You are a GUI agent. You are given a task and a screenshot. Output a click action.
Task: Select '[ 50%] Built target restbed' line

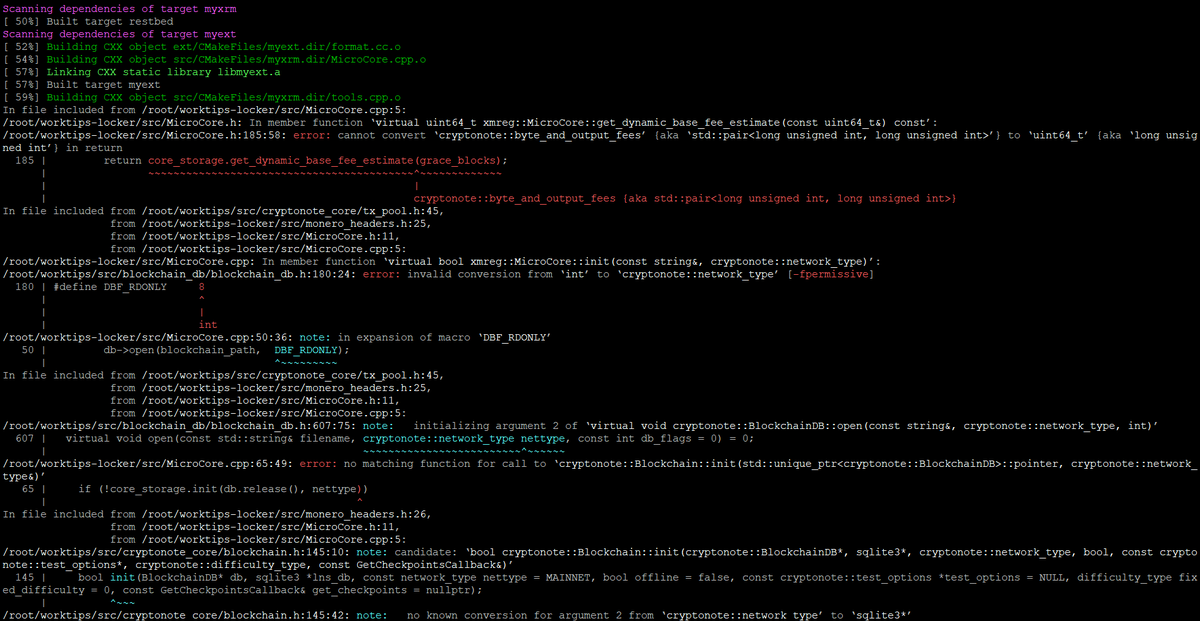tap(88, 21)
